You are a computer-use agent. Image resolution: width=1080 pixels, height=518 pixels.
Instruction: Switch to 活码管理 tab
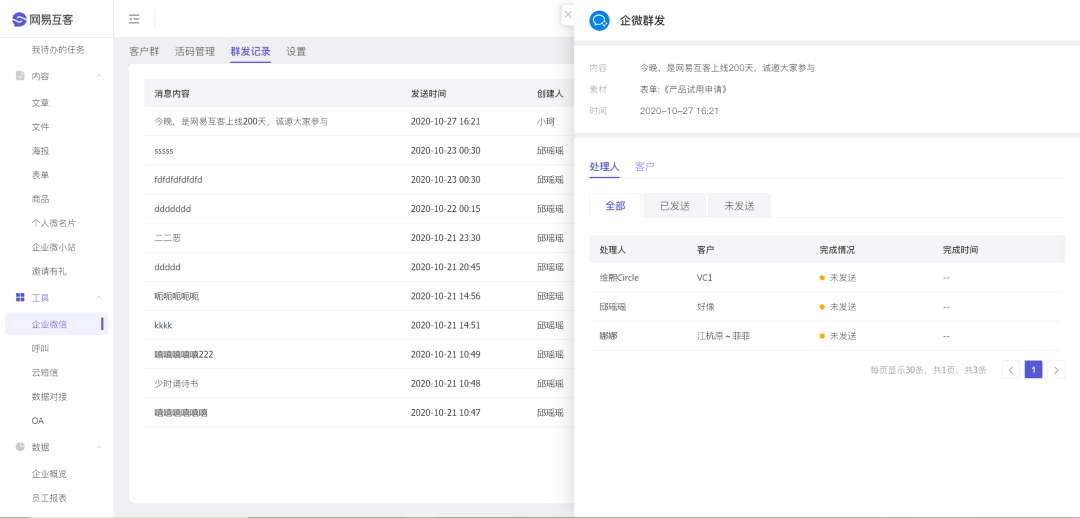(x=195, y=51)
